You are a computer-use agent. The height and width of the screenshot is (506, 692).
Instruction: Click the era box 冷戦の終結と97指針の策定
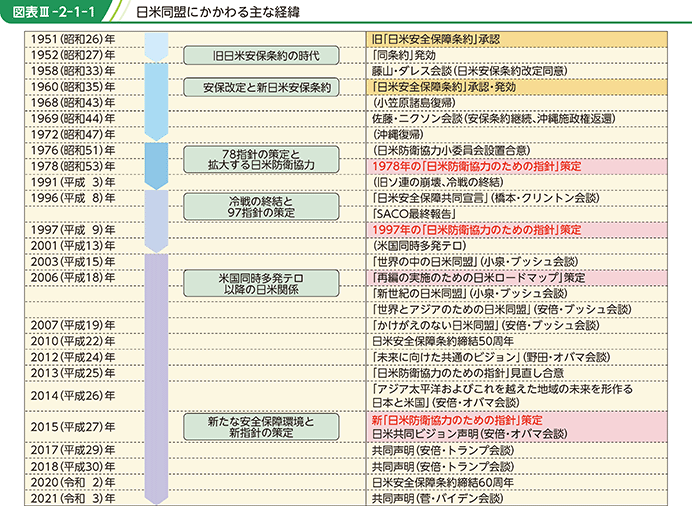[x=261, y=206]
